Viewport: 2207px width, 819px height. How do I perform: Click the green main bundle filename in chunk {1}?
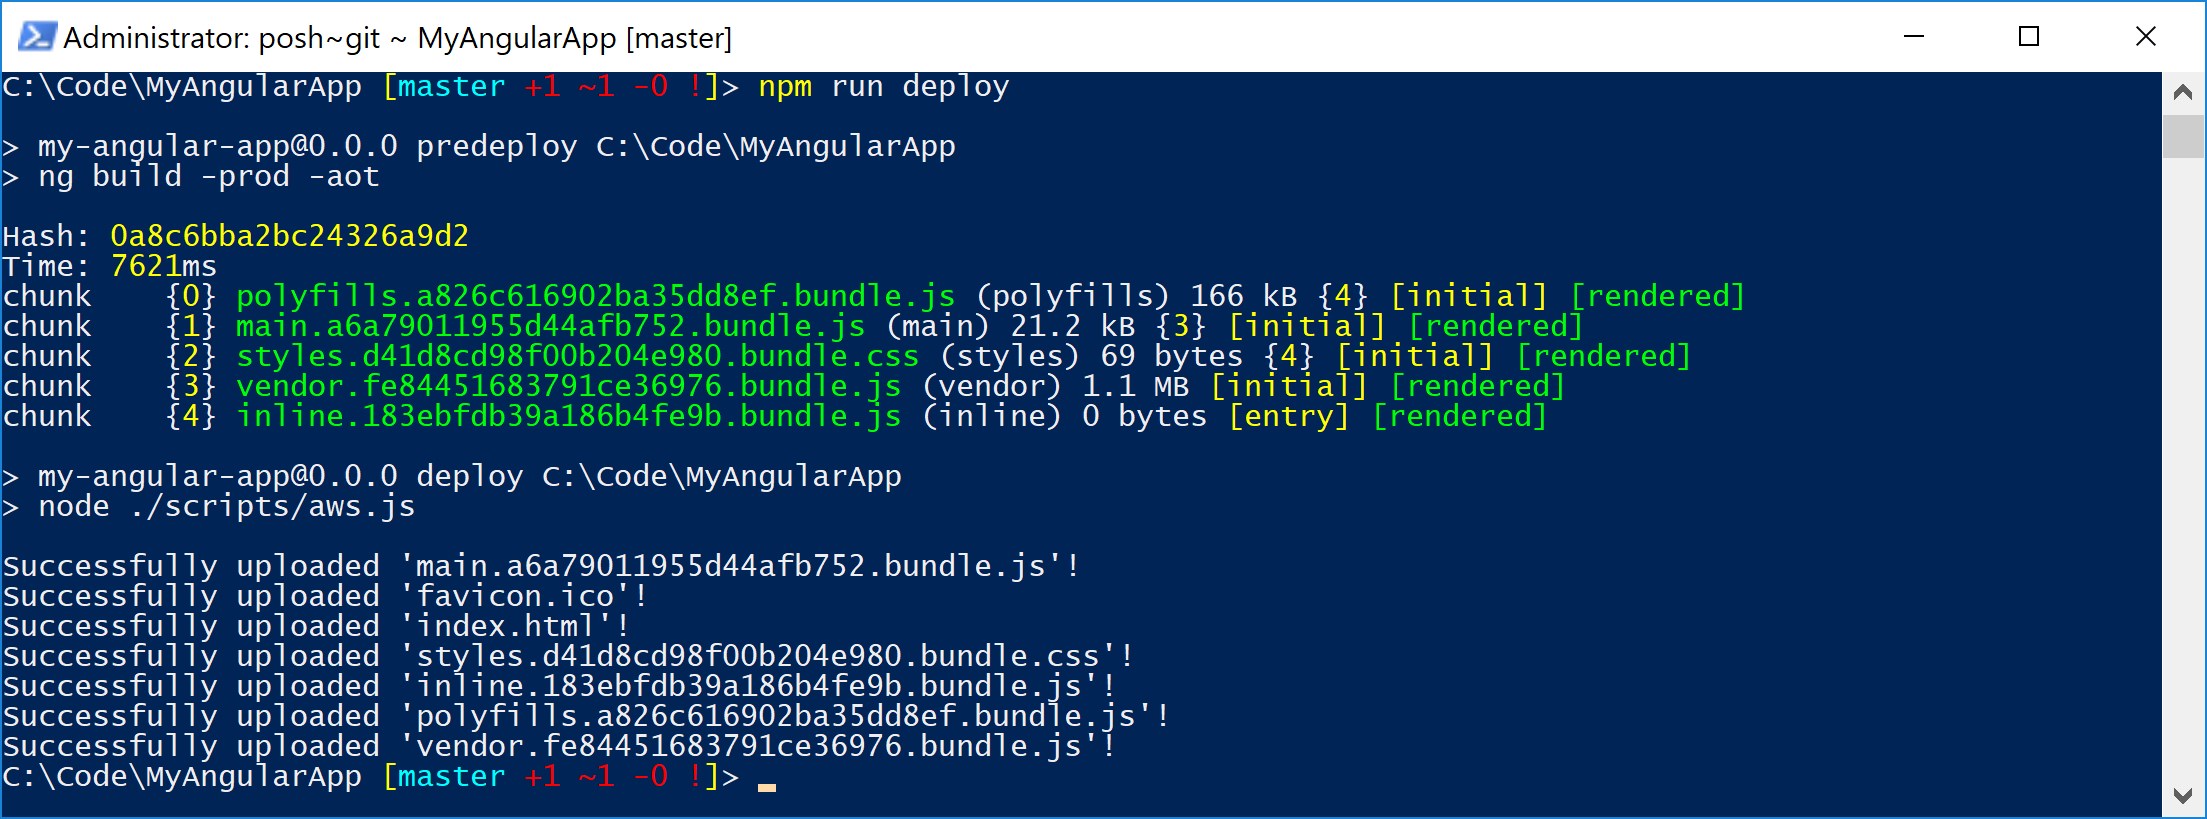click(x=550, y=326)
